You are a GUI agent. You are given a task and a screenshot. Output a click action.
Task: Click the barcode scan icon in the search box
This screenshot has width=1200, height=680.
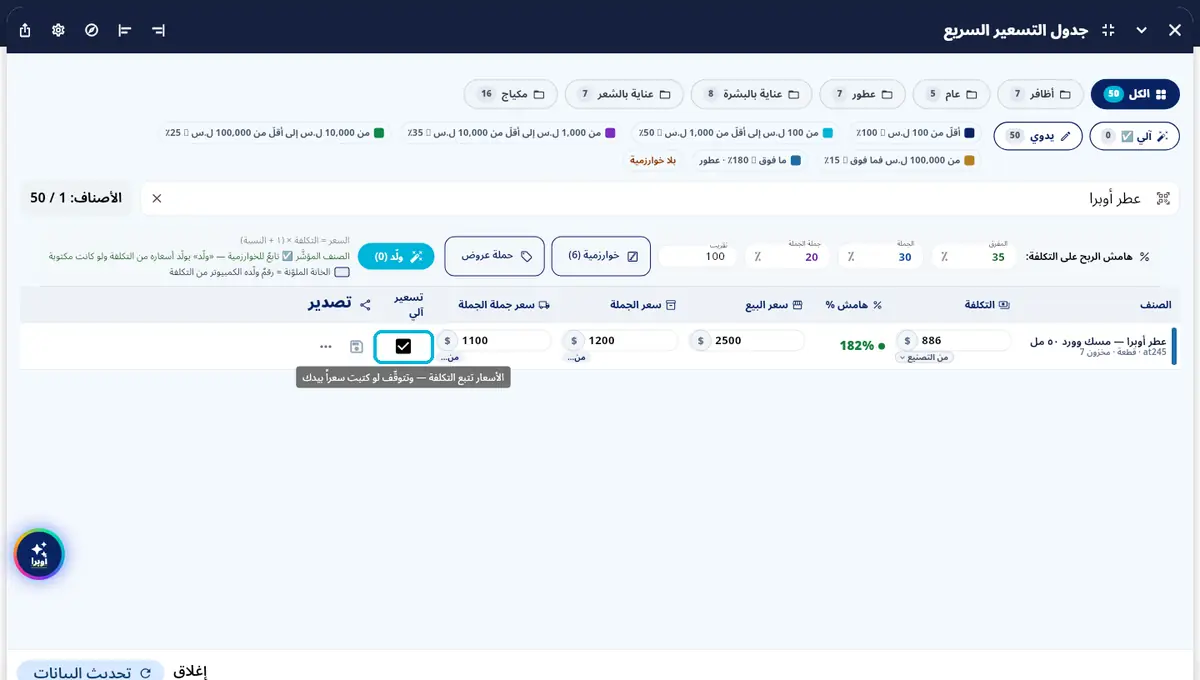coord(1163,198)
